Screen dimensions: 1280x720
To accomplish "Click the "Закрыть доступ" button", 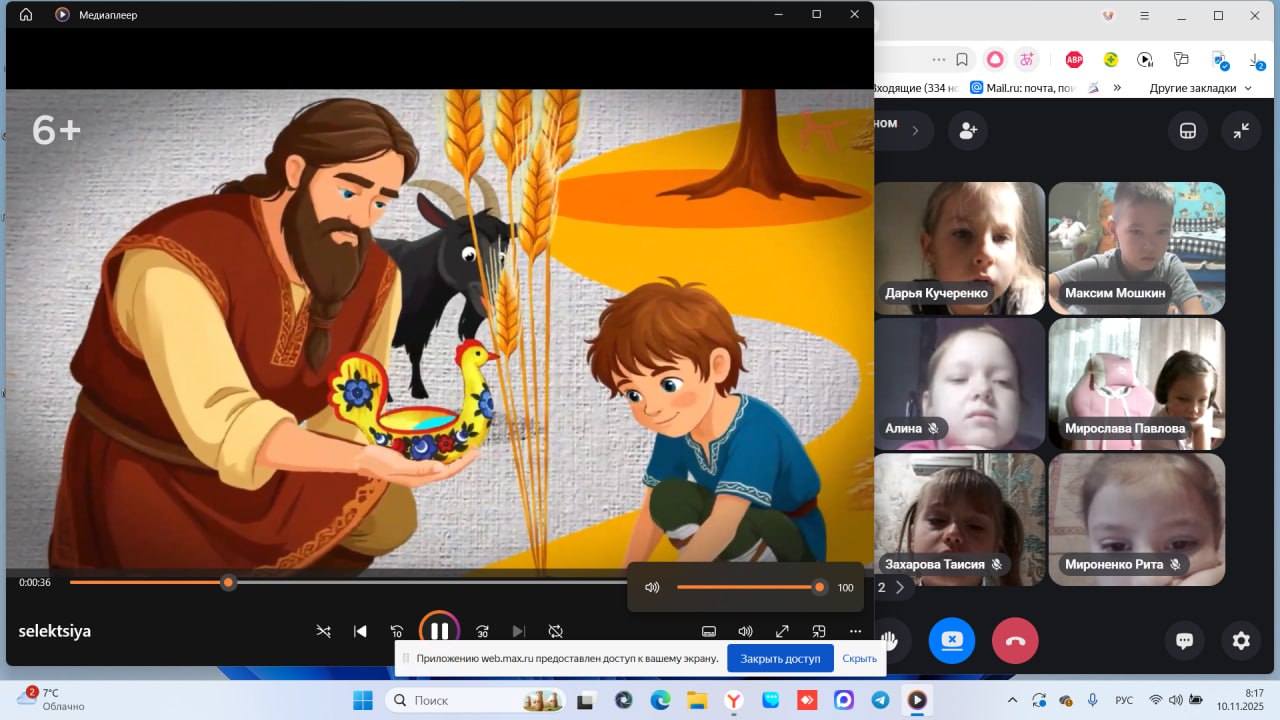I will 780,658.
